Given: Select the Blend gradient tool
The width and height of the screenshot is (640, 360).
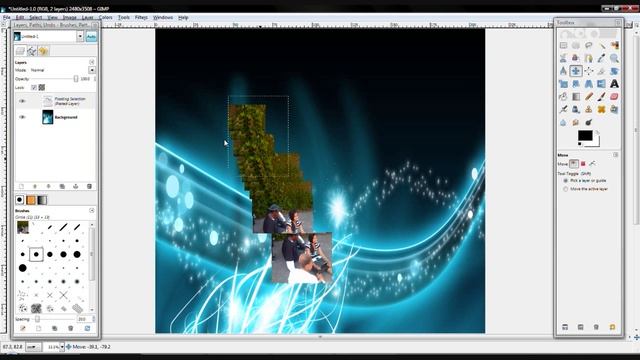Looking at the screenshot, I should point(576,97).
